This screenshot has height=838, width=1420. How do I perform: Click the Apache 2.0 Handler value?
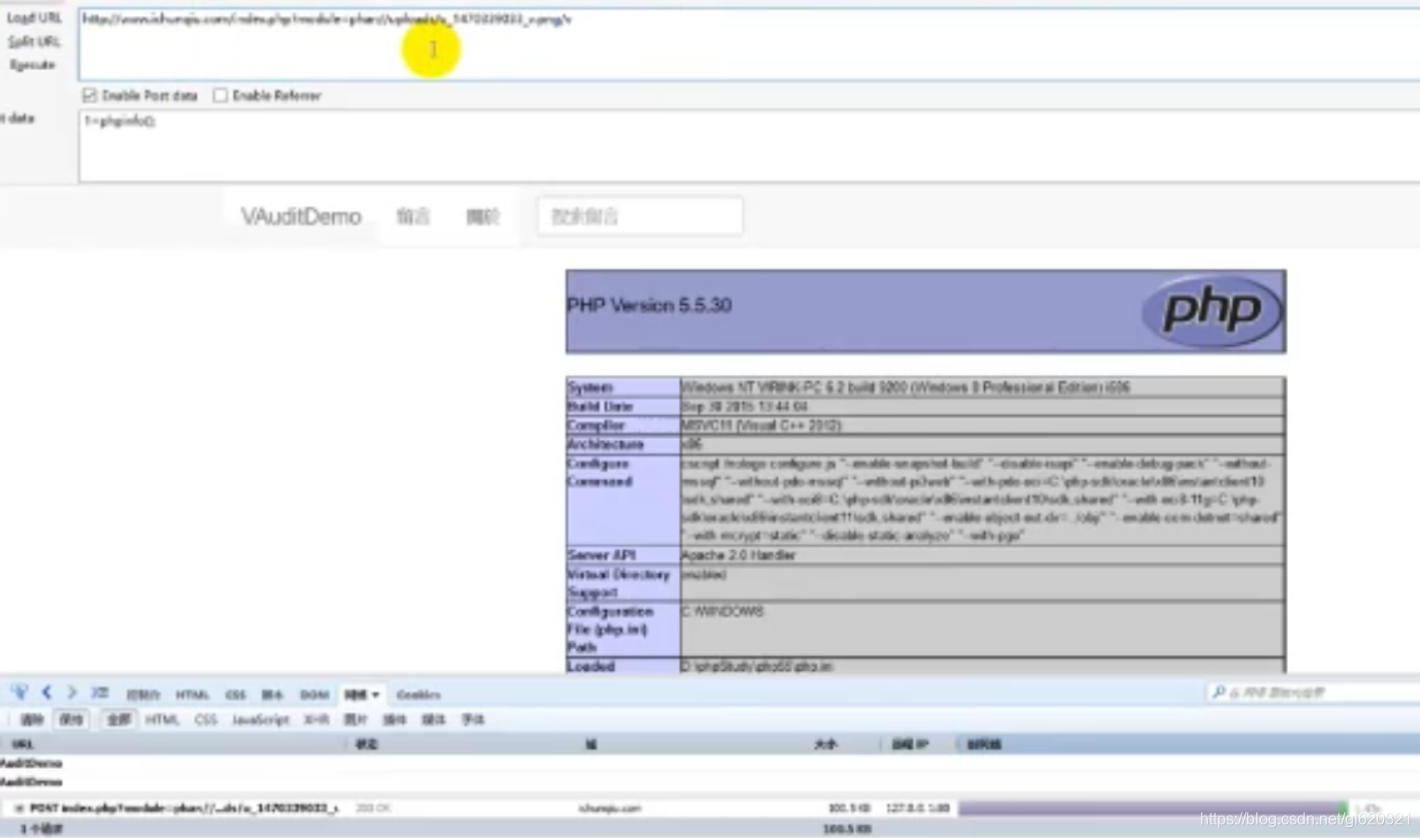739,555
